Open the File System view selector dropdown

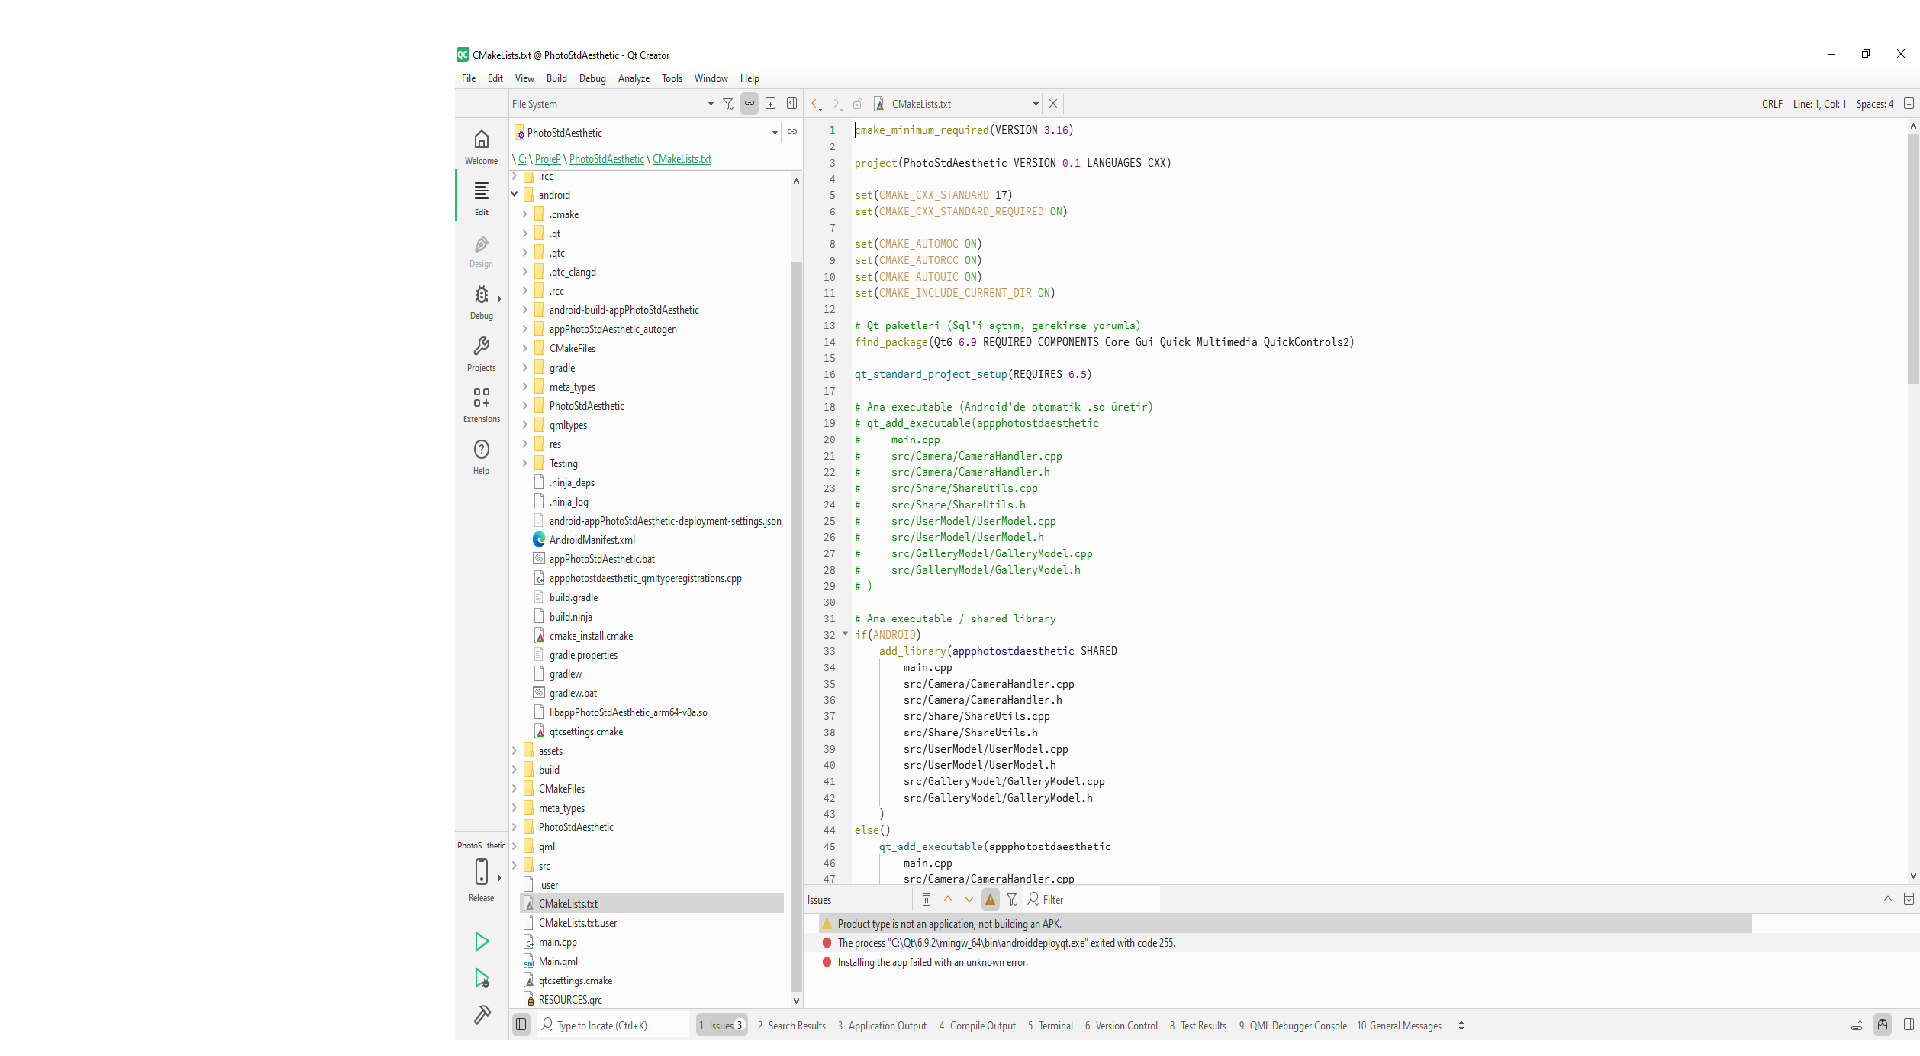tap(613, 103)
